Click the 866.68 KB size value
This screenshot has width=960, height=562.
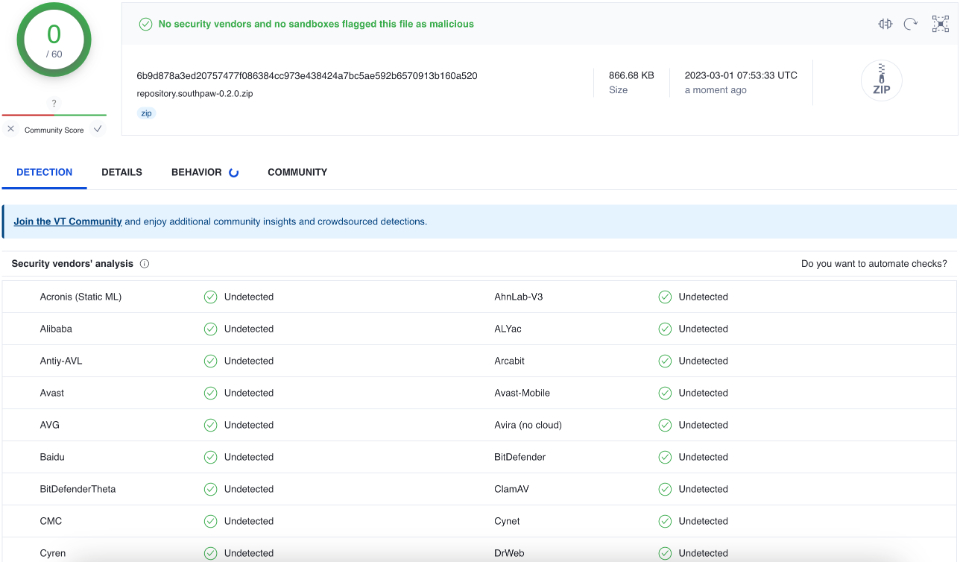tap(631, 75)
